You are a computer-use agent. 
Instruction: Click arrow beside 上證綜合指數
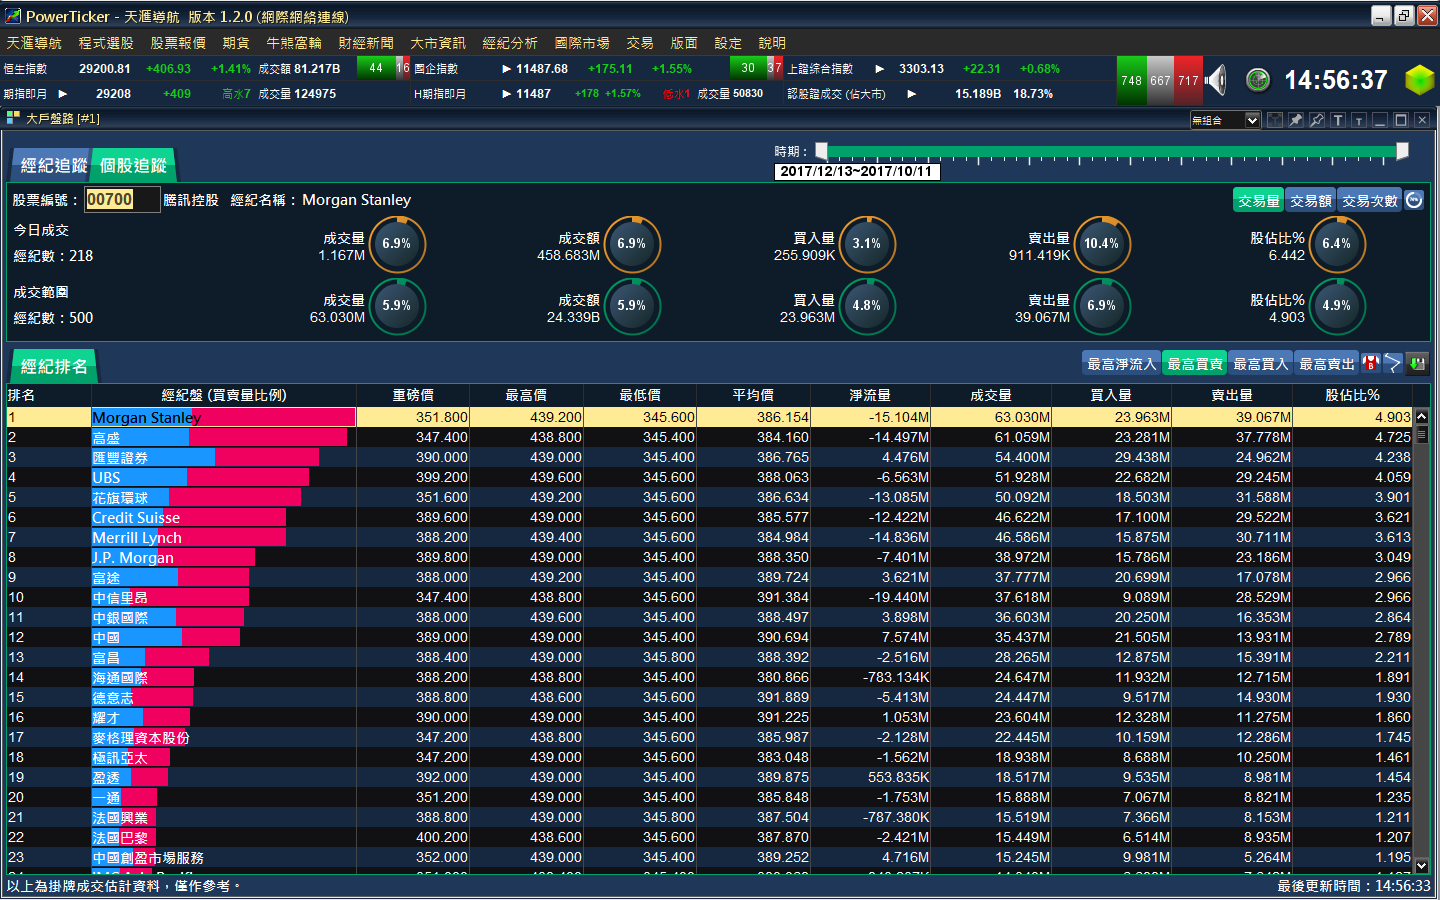880,69
